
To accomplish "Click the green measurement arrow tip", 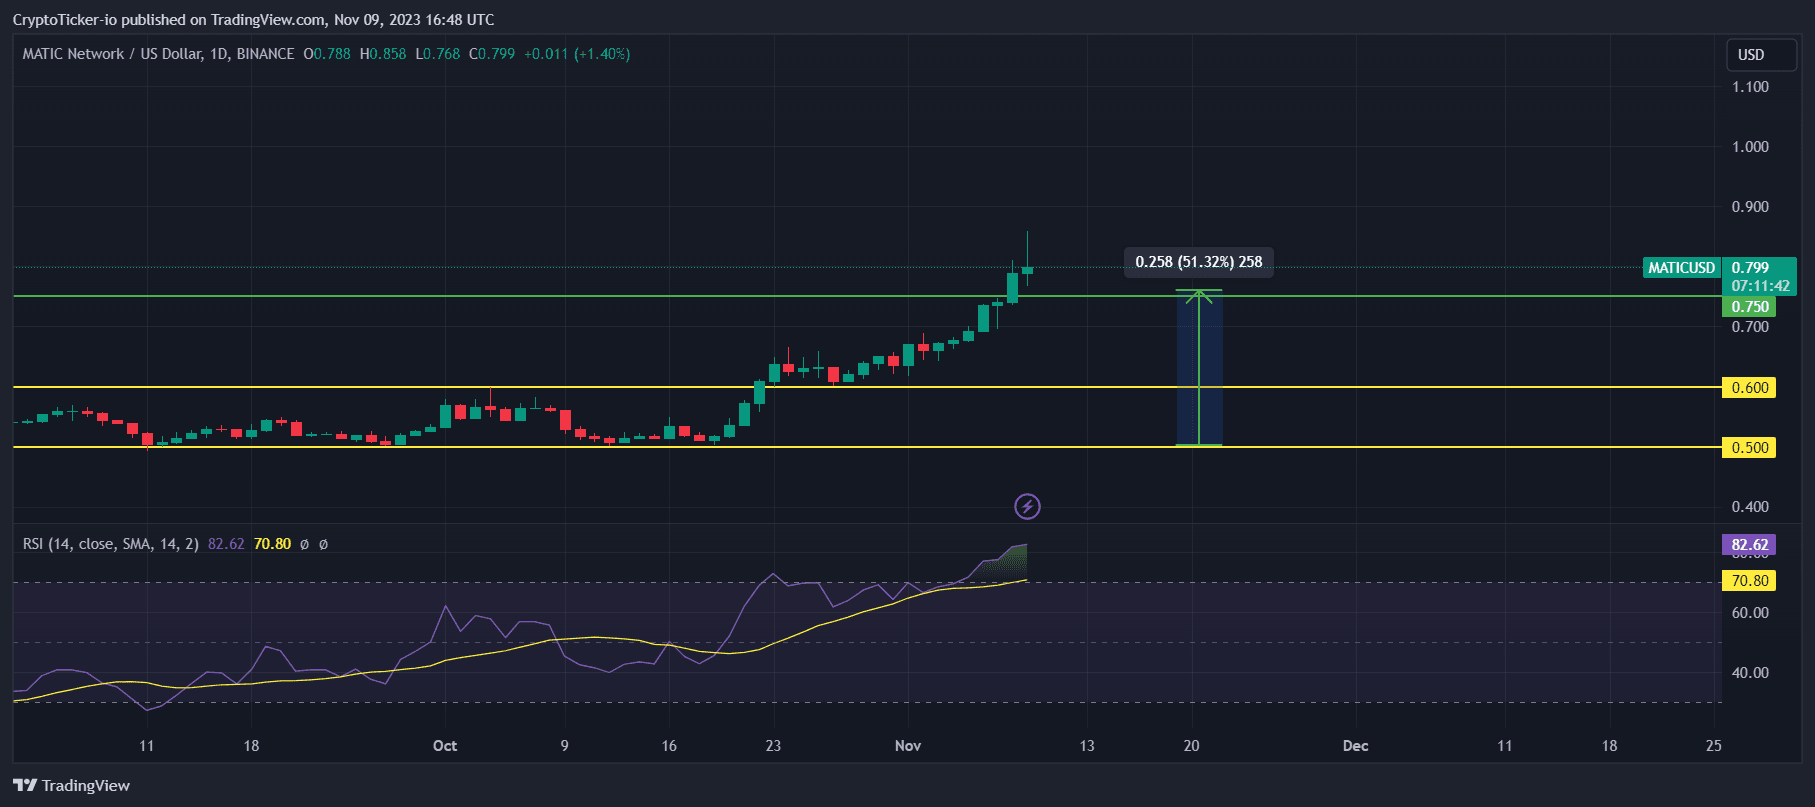I will [x=1198, y=292].
